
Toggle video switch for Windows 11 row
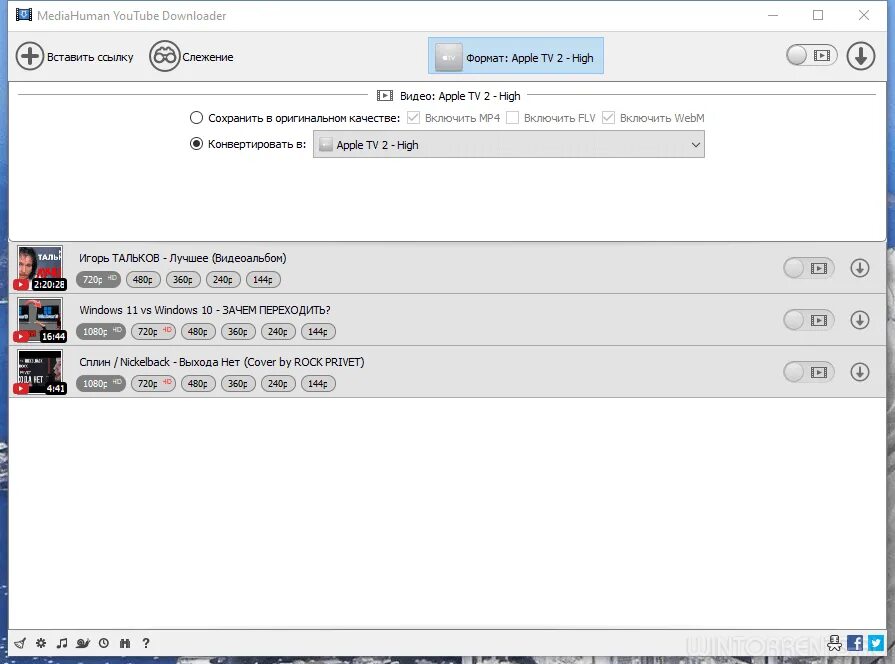tap(809, 320)
